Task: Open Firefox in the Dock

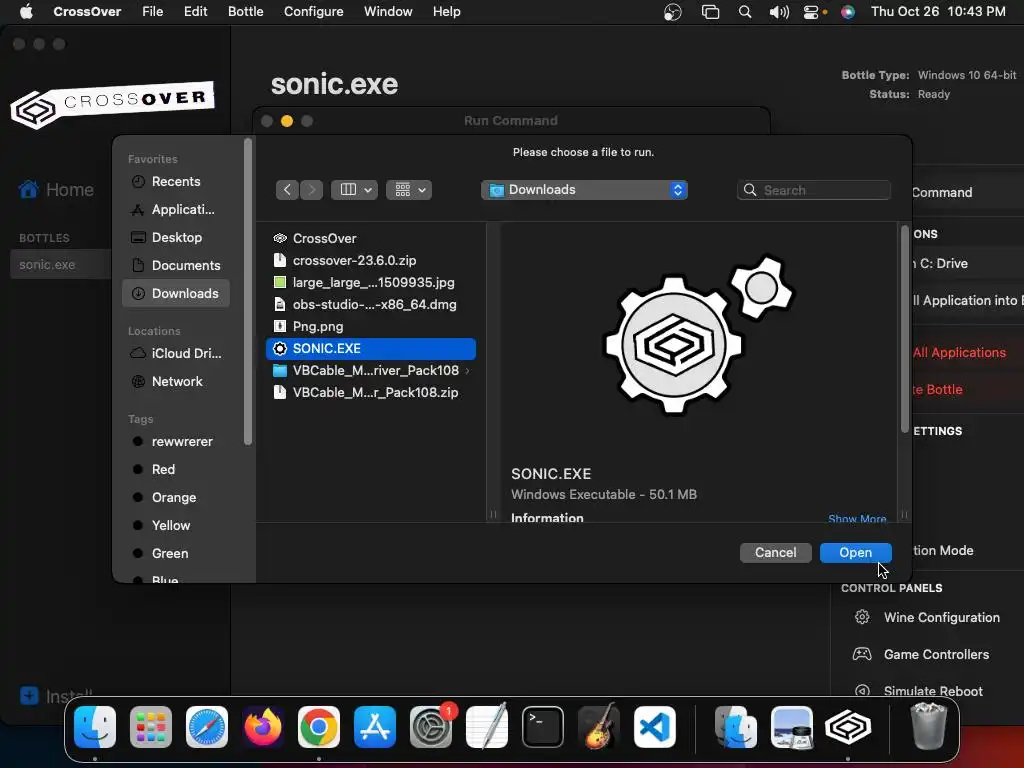Action: click(263, 727)
